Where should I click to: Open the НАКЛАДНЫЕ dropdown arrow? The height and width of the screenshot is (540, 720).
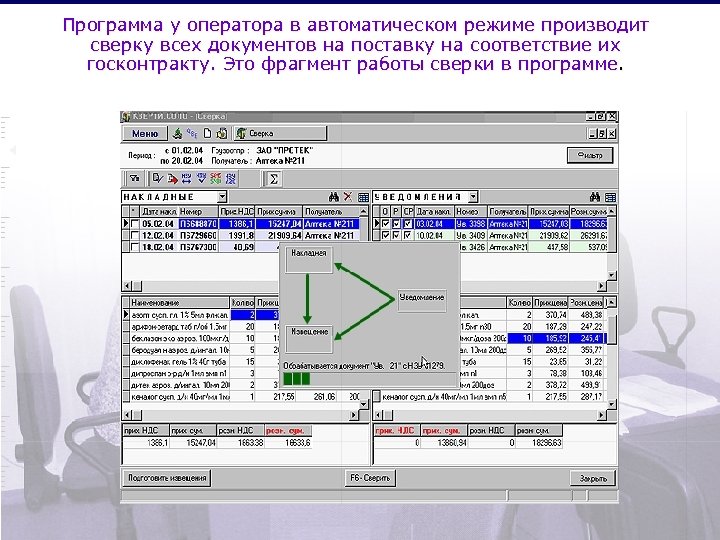point(222,197)
